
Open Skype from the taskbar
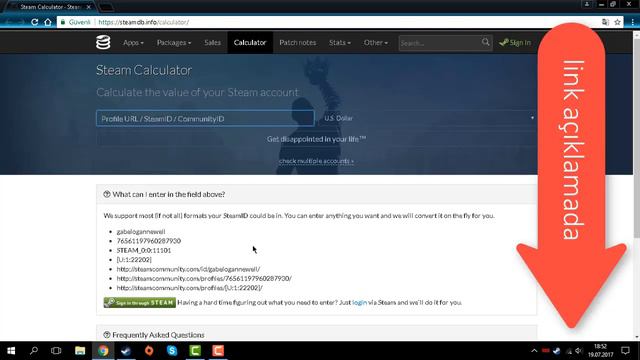click(172, 351)
